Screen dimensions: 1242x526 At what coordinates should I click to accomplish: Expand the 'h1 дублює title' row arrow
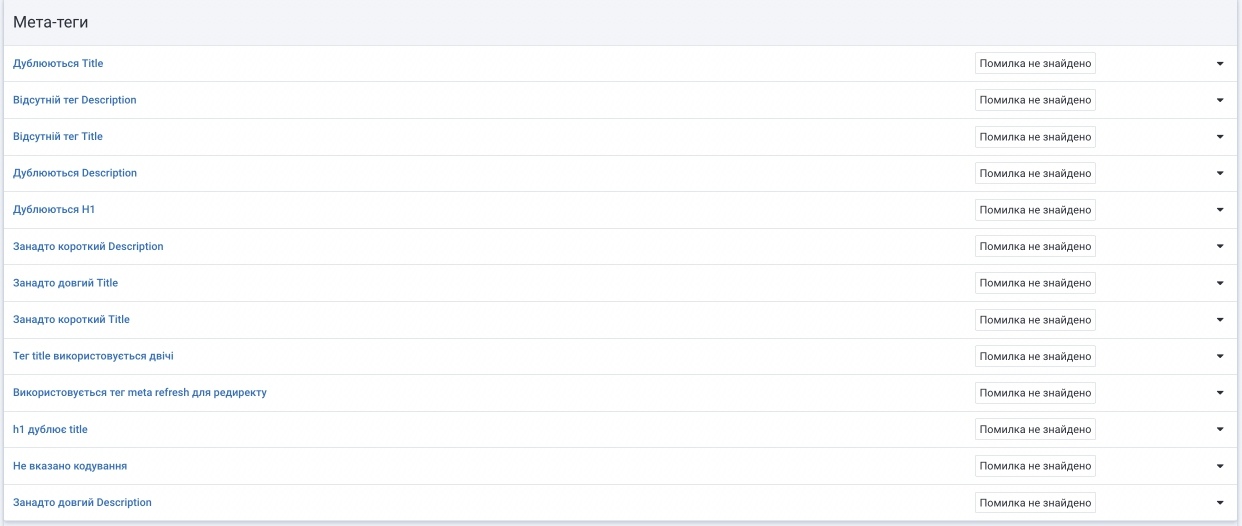tap(1220, 429)
